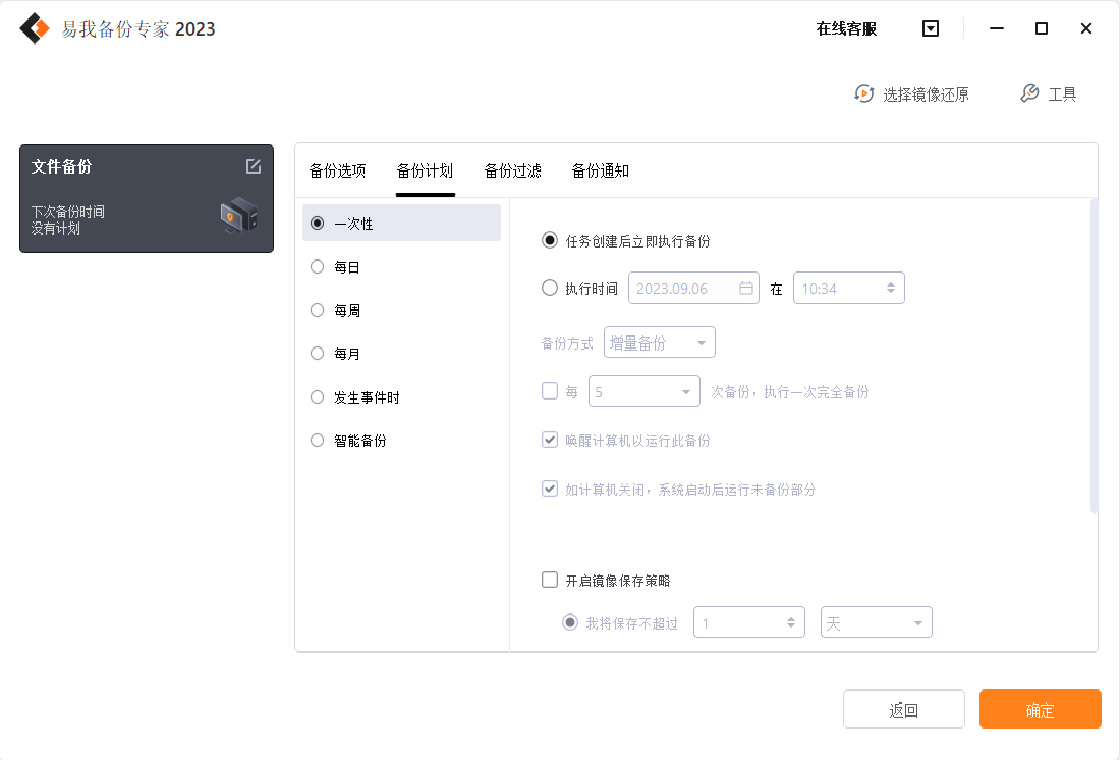This screenshot has width=1120, height=760.
Task: Open 在线客服 online support
Action: (846, 29)
